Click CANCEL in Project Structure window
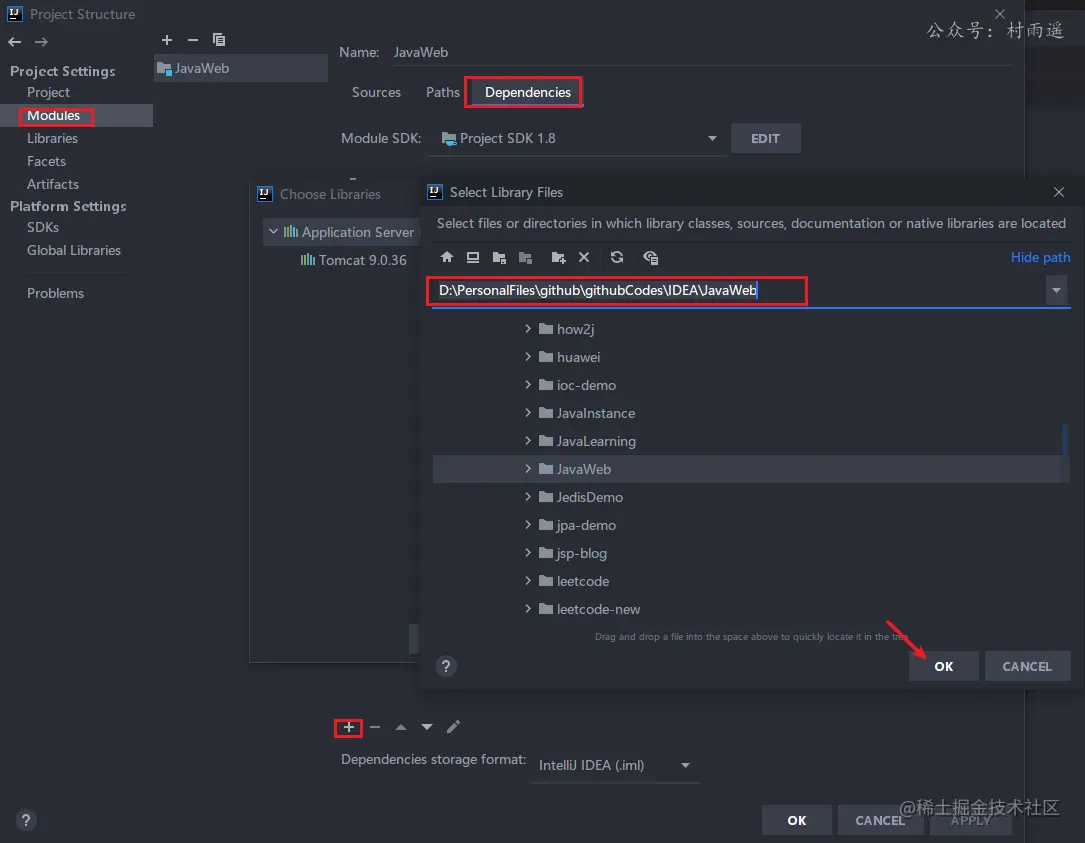The image size is (1085, 843). pos(879,820)
